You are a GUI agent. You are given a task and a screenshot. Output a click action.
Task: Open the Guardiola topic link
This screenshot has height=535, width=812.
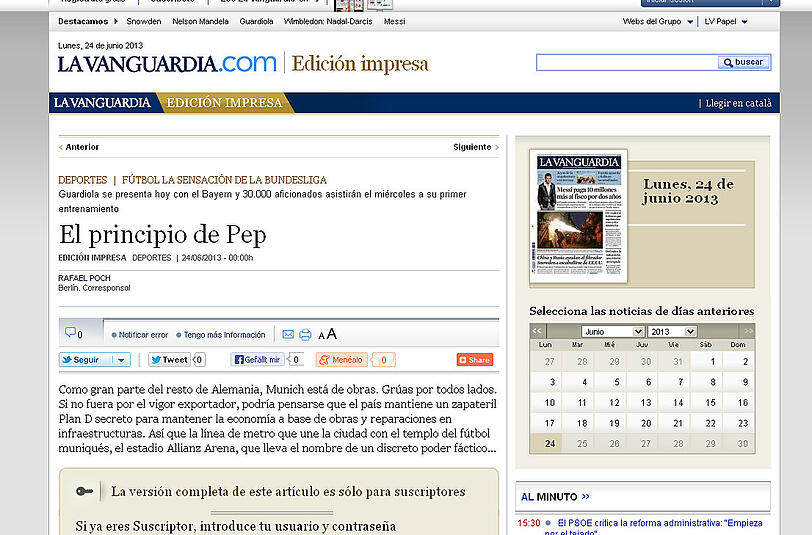[x=256, y=21]
